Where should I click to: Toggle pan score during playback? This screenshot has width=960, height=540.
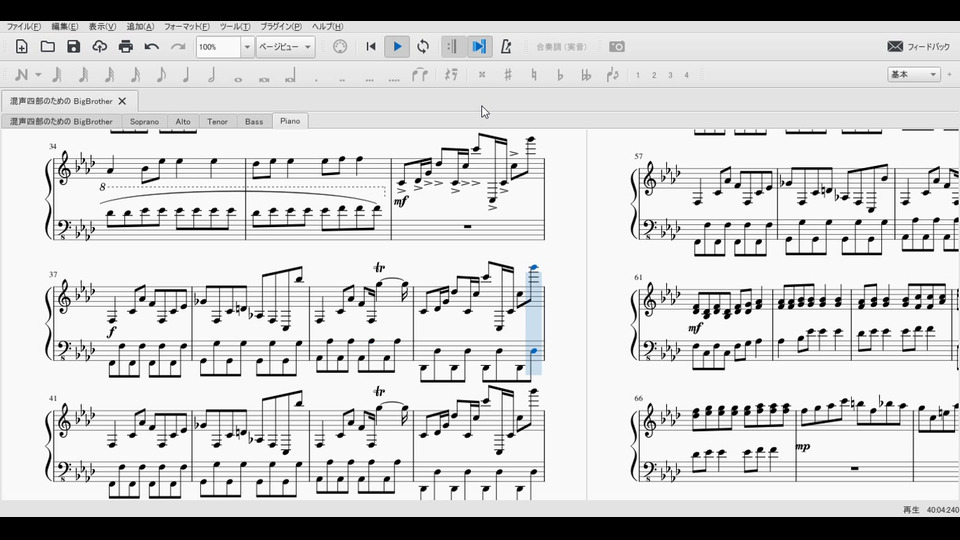coord(479,47)
